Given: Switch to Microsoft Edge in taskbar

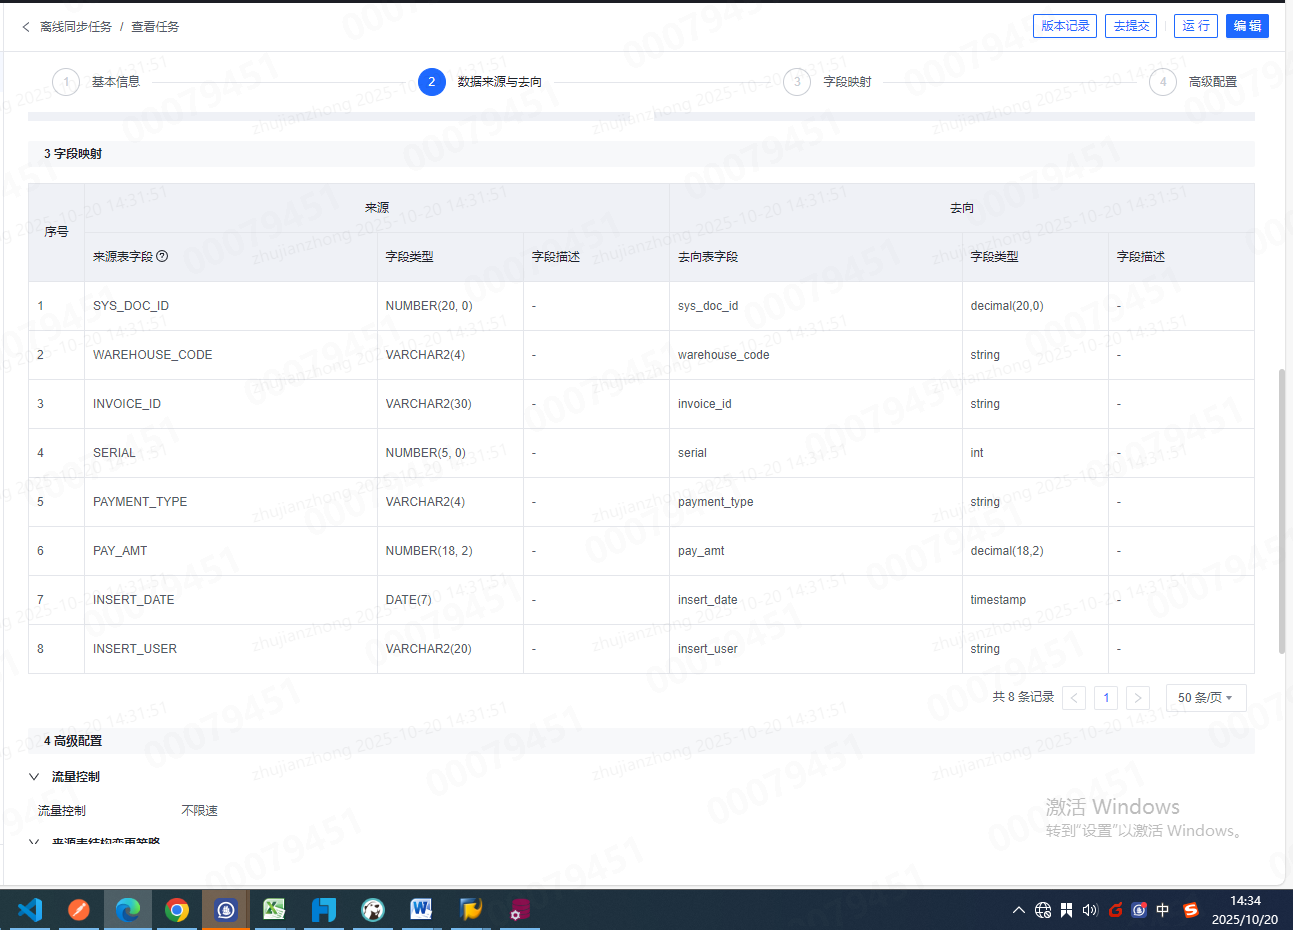Looking at the screenshot, I should [128, 910].
